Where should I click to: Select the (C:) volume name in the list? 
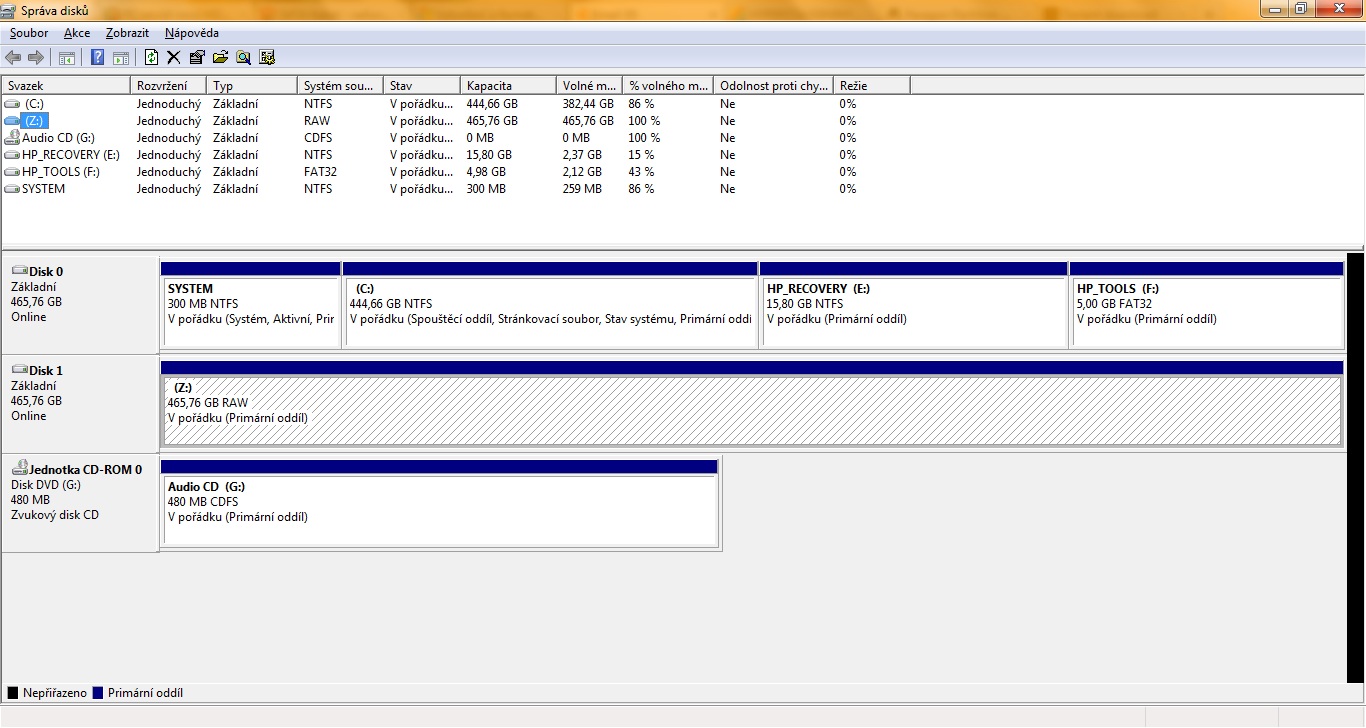(x=35, y=104)
